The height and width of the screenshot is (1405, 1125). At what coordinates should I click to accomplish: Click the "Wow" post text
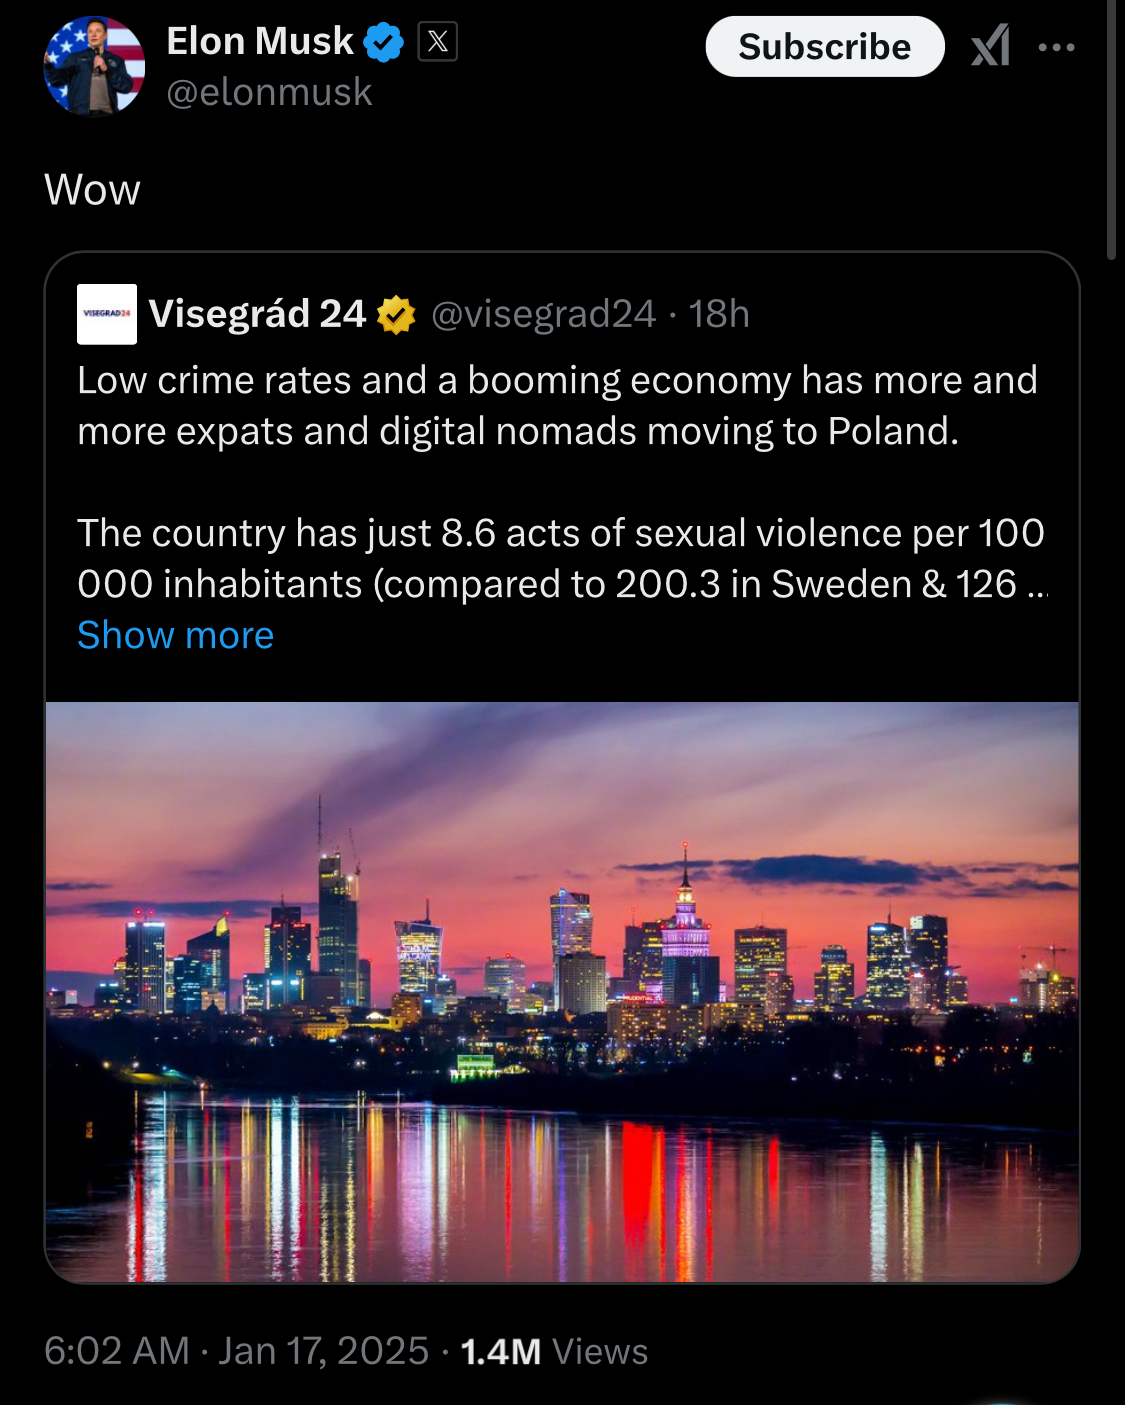[x=92, y=190]
